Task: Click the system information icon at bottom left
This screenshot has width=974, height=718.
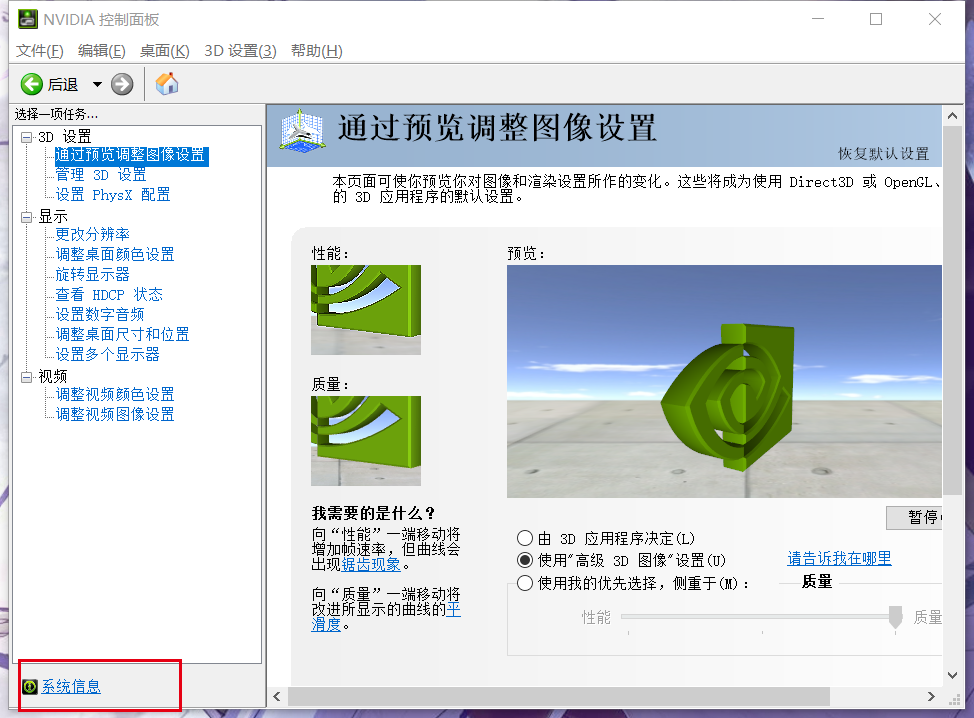Action: click(30, 686)
